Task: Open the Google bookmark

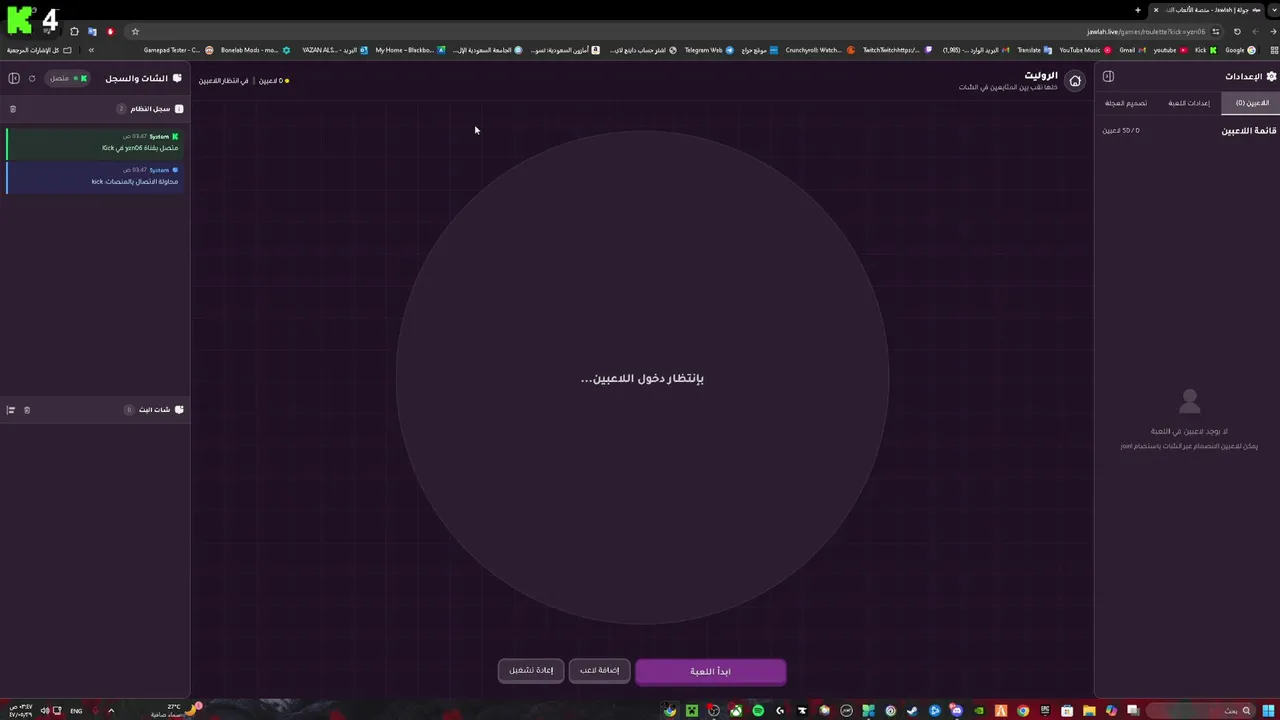Action: 1240,50
